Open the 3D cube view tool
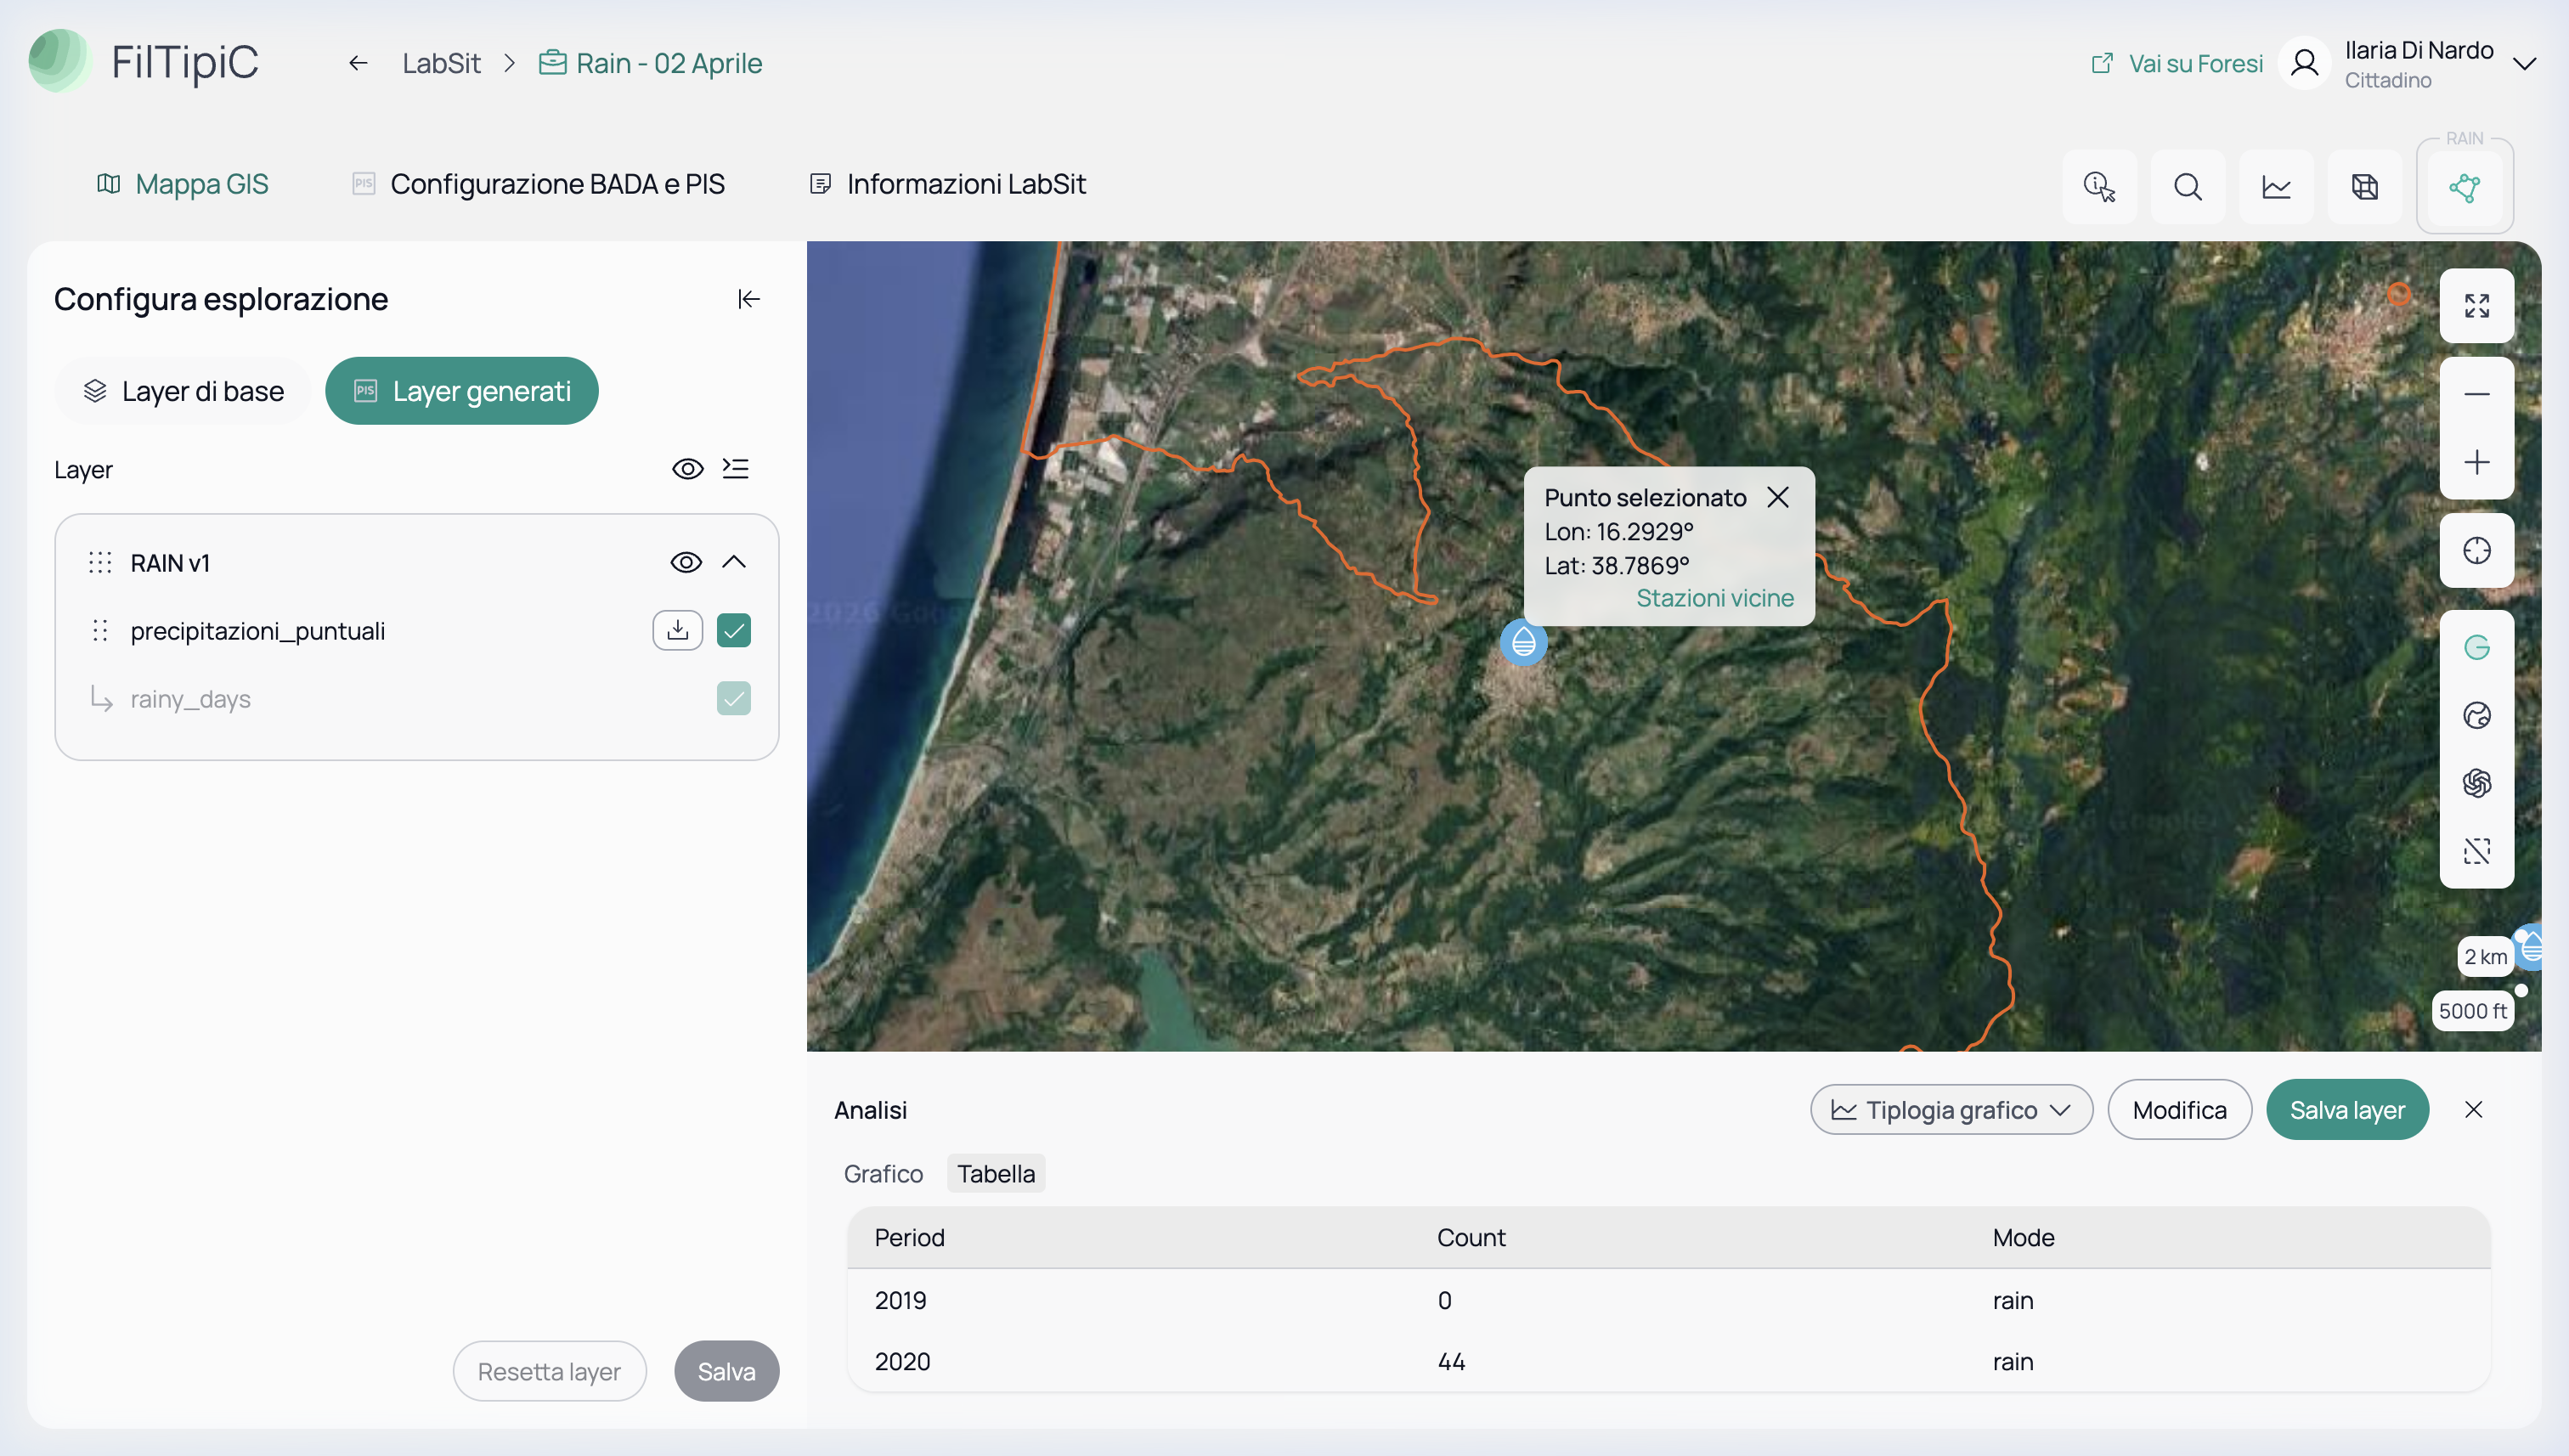The width and height of the screenshot is (2569, 1456). (2364, 187)
